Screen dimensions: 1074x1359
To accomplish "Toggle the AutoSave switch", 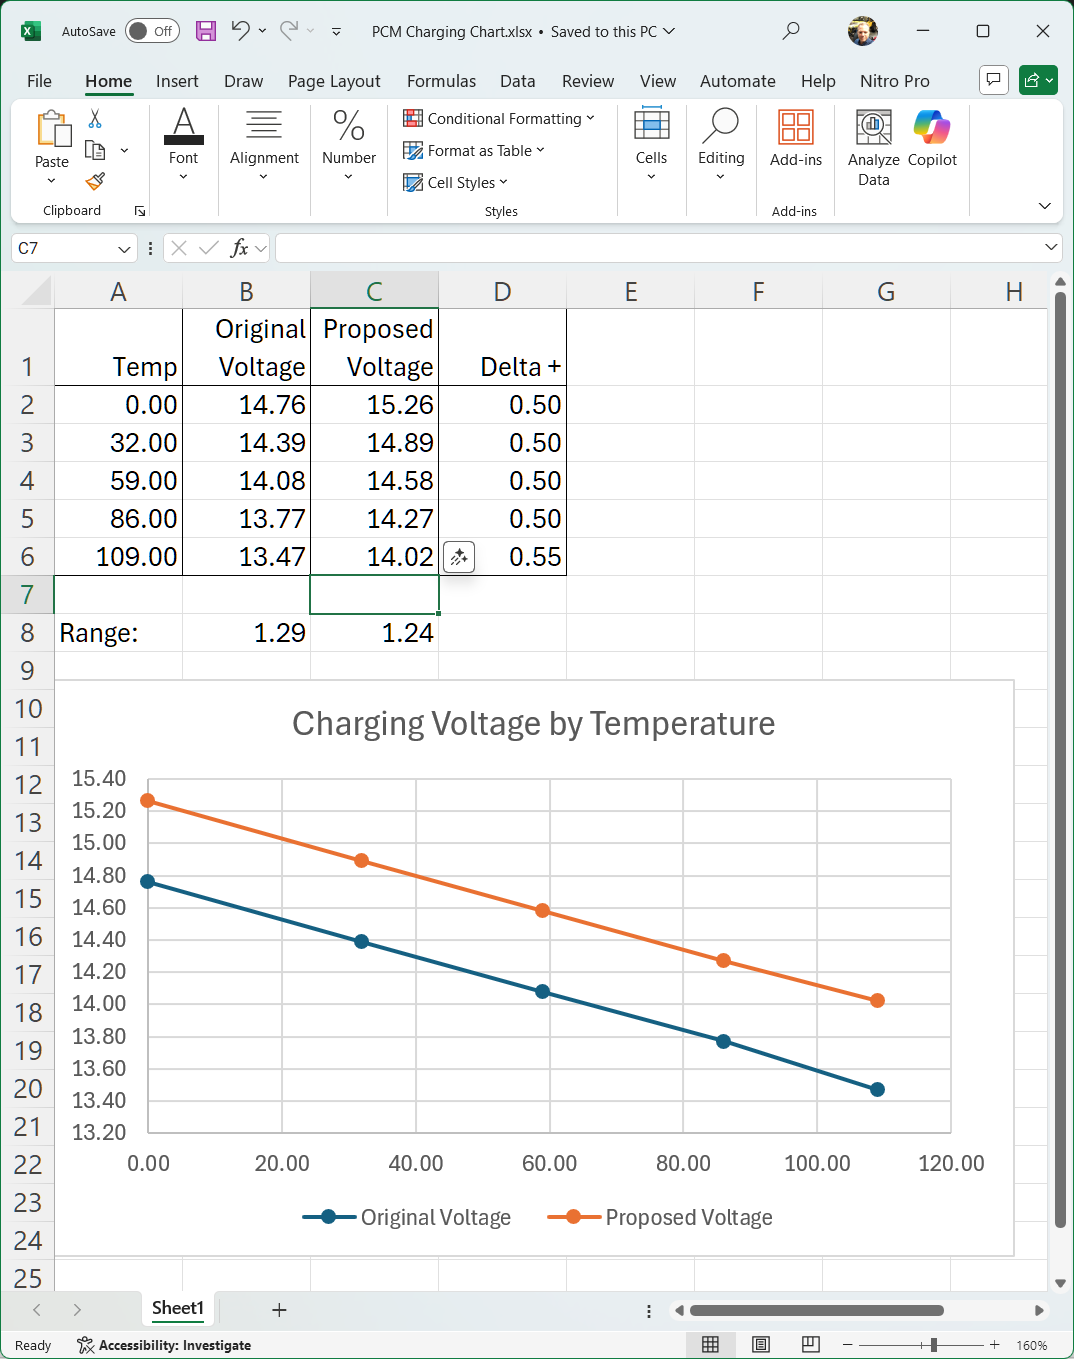I will click(151, 31).
